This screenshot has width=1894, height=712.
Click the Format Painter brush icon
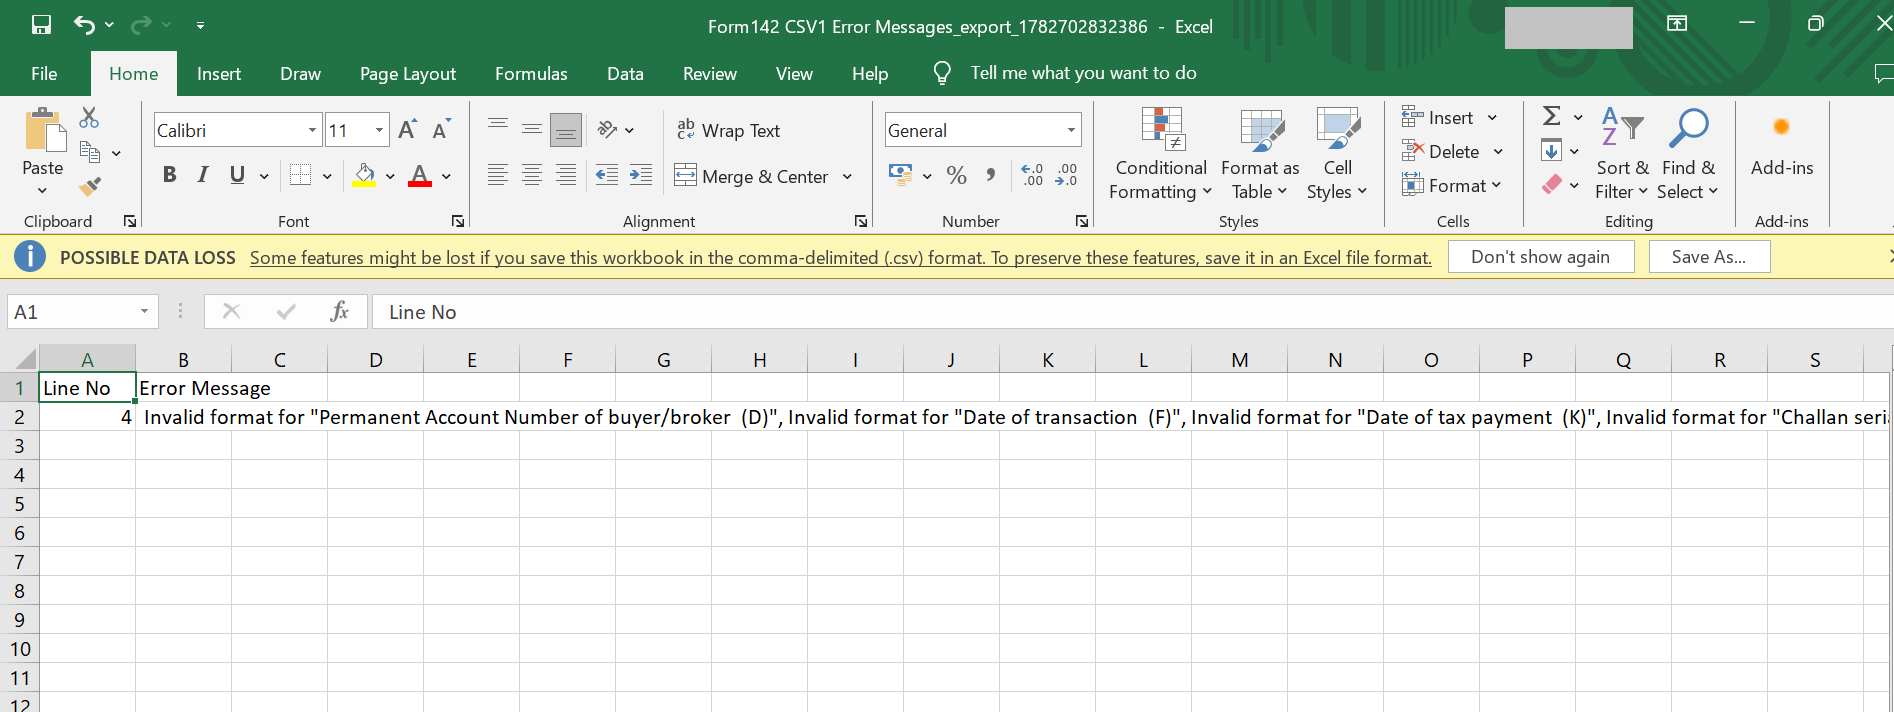pyautogui.click(x=90, y=187)
